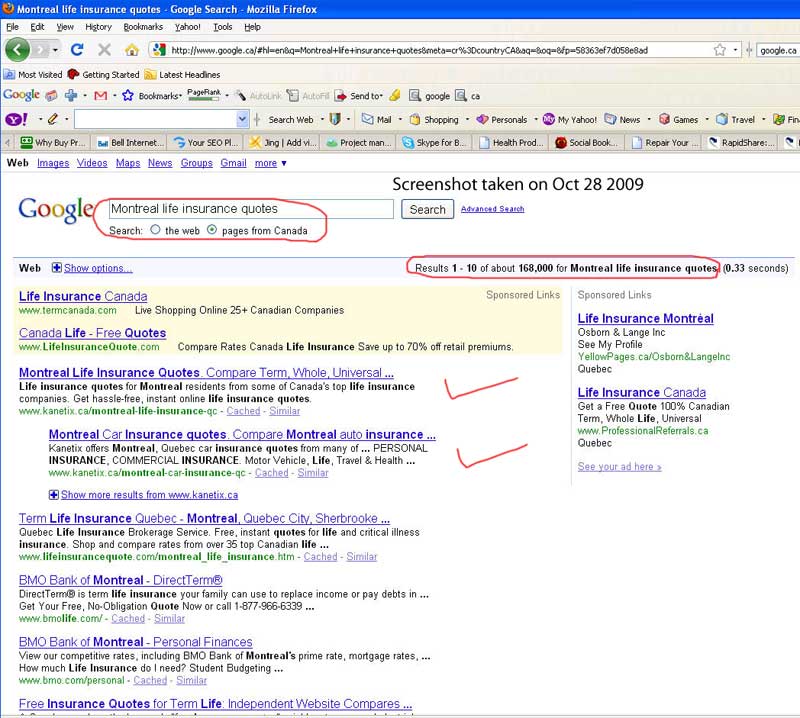800x718 pixels.
Task: Bookmark this page with the star icon
Action: 719,49
